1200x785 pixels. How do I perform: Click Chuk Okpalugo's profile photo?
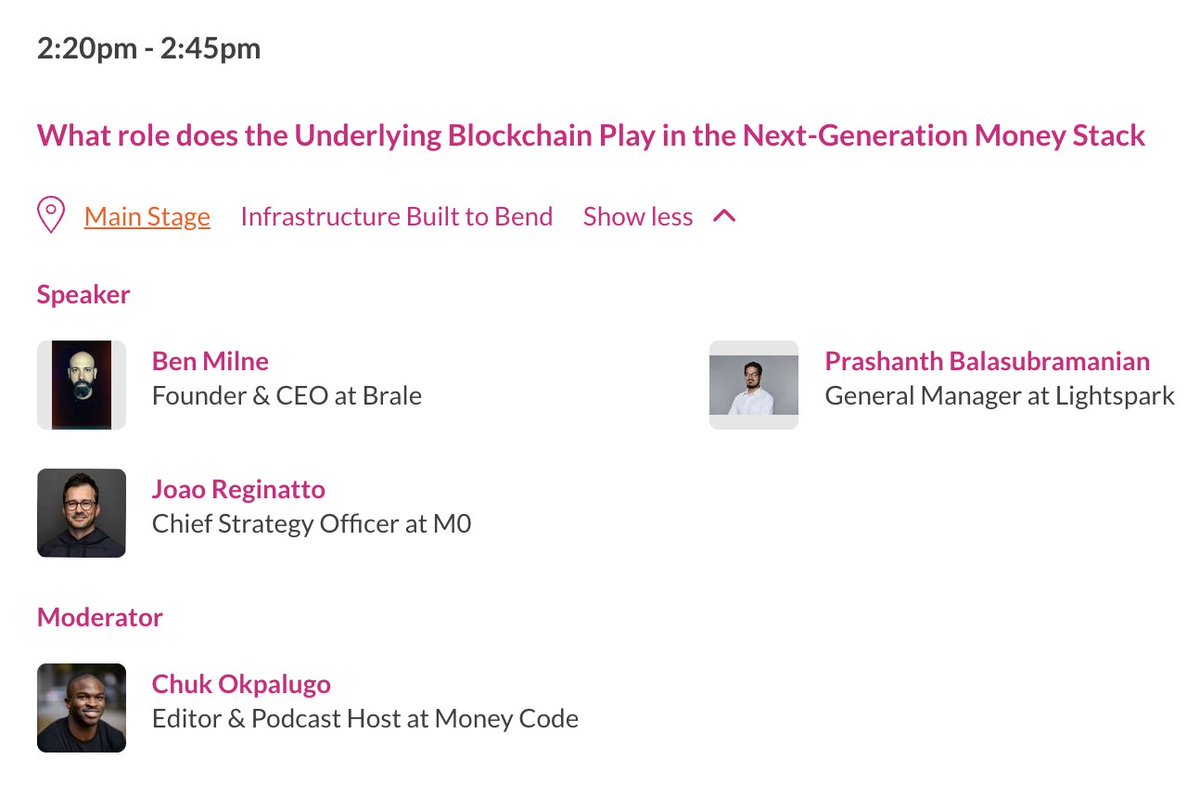coord(81,708)
